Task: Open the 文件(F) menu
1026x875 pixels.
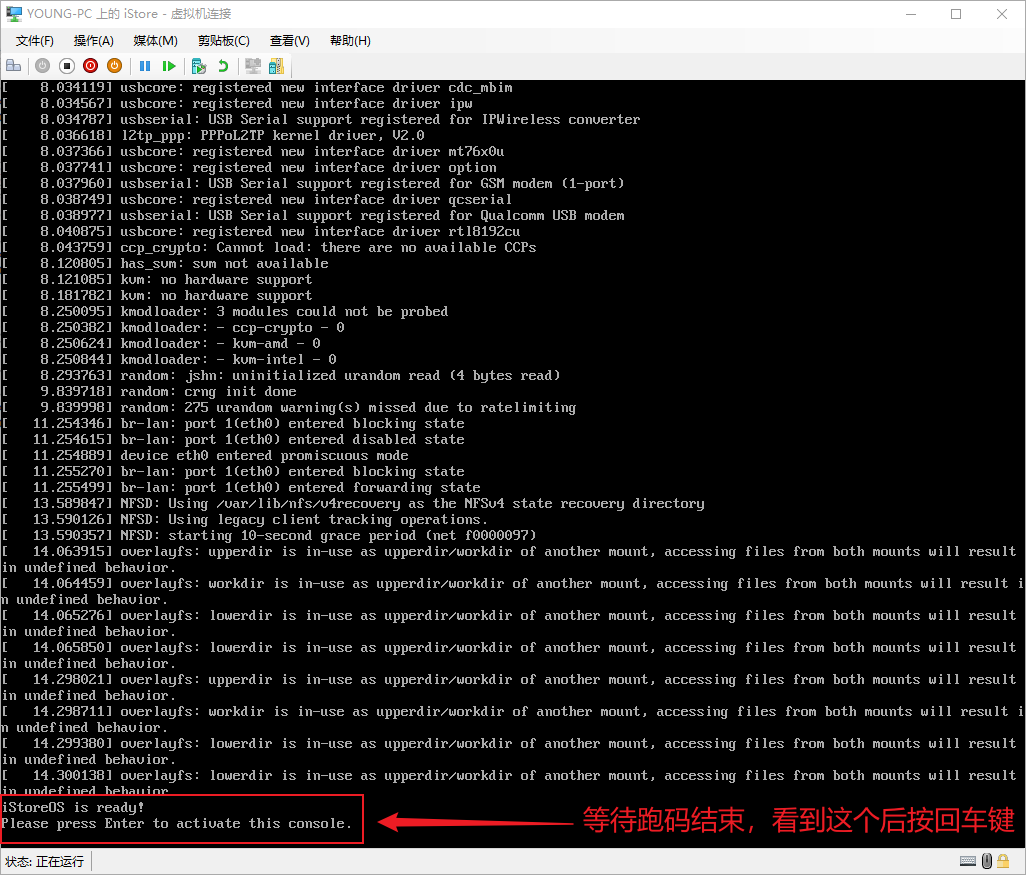Action: (35, 41)
